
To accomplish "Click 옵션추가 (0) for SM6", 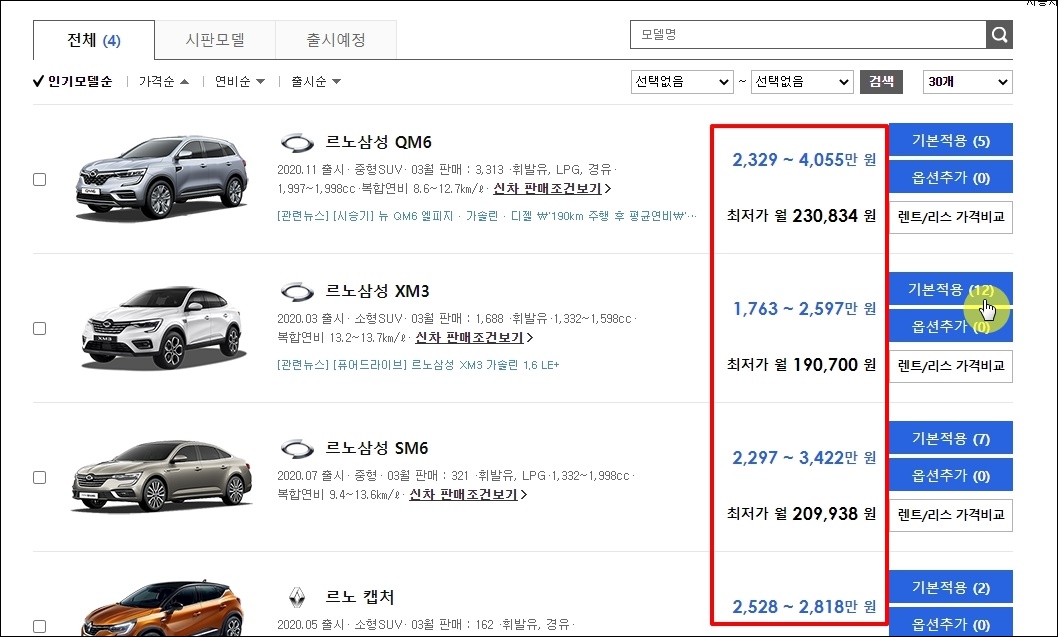I will 951,476.
